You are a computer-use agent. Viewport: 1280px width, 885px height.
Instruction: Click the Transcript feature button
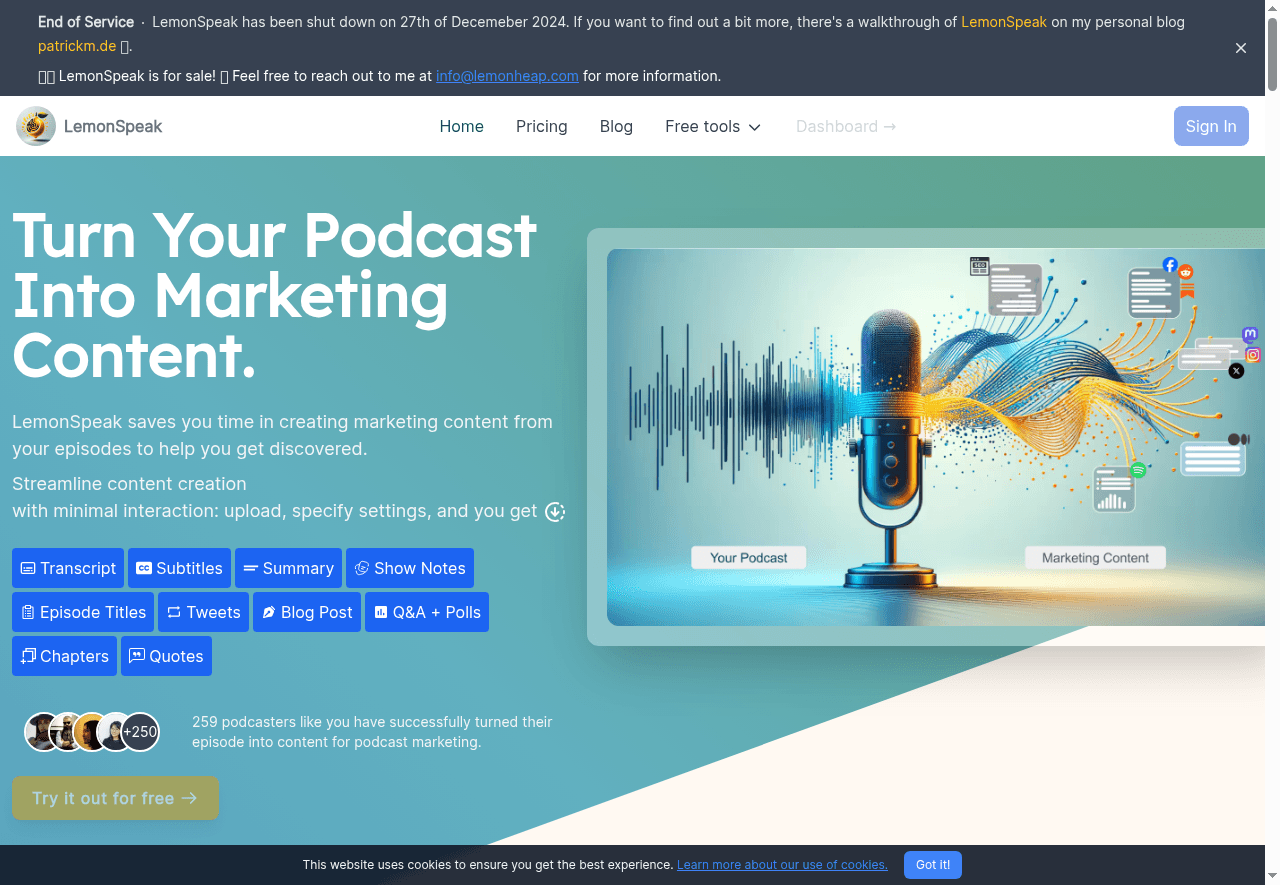[68, 568]
